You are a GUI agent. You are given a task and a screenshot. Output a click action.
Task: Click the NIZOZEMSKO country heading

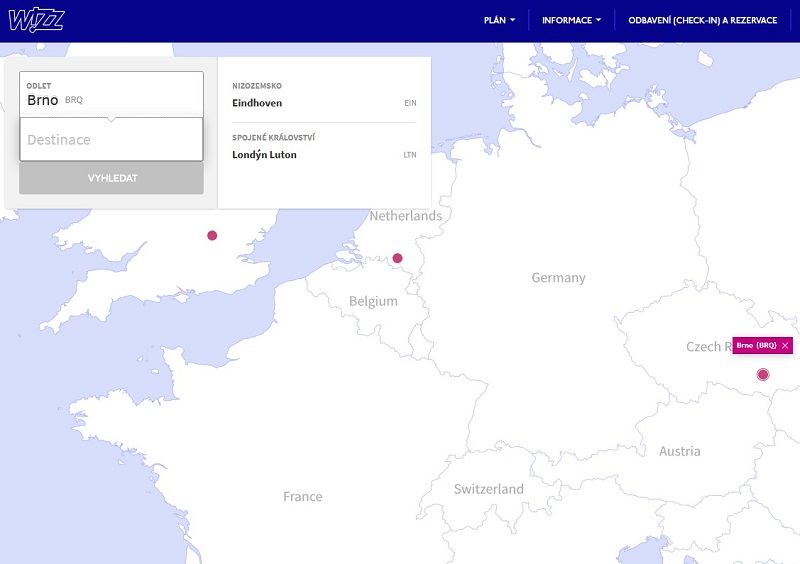(x=257, y=86)
